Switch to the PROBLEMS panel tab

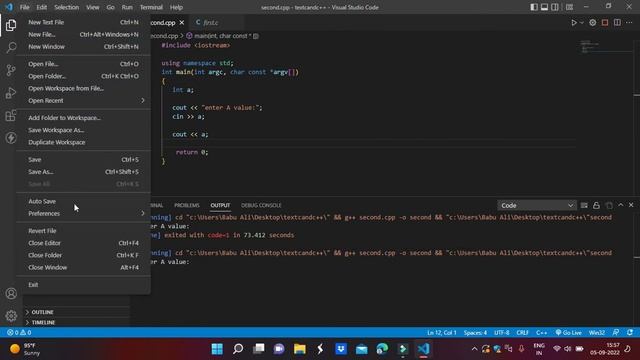click(x=187, y=205)
